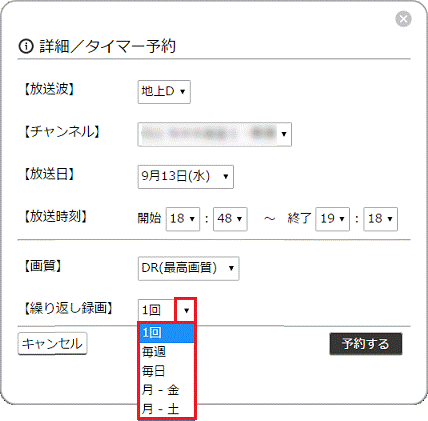Select 月 - 土 in the repeat list
Screen dimensions: 428x421
167,409
